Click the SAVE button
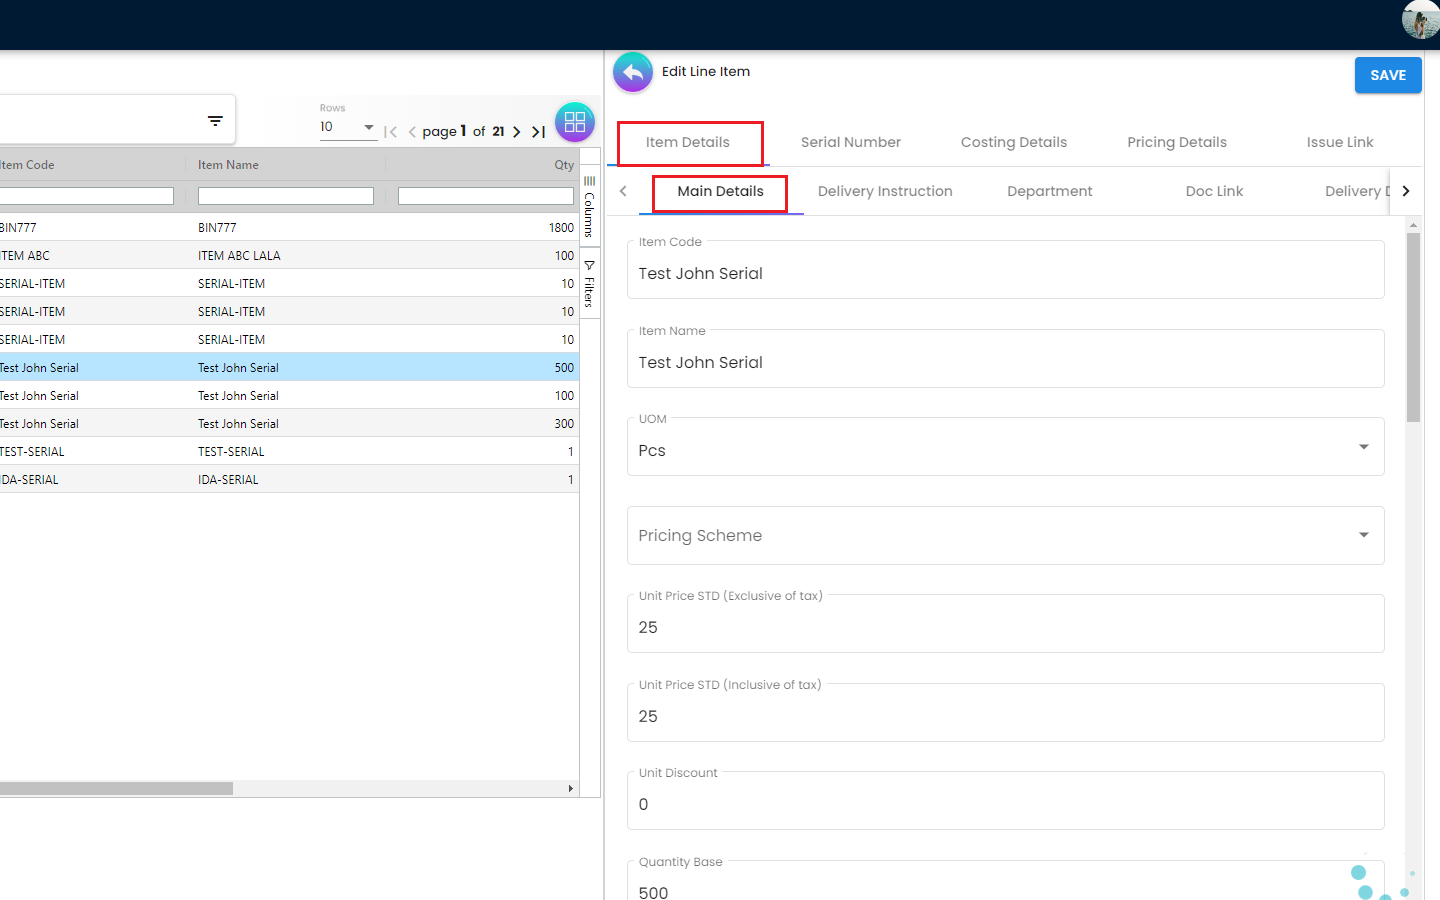The height and width of the screenshot is (900, 1440). (x=1387, y=75)
